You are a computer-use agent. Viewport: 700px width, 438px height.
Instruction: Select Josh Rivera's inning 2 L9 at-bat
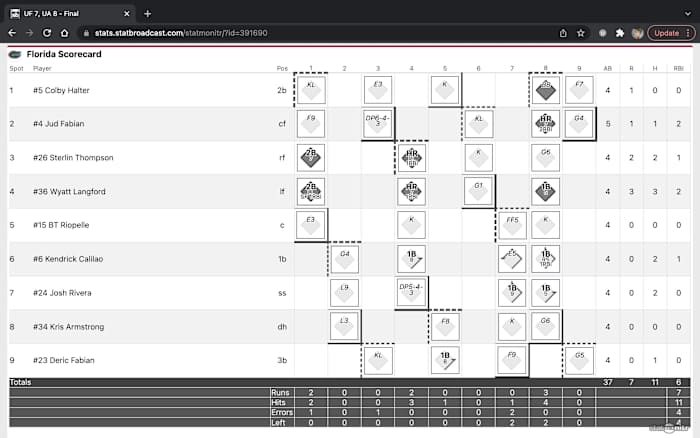coord(345,293)
